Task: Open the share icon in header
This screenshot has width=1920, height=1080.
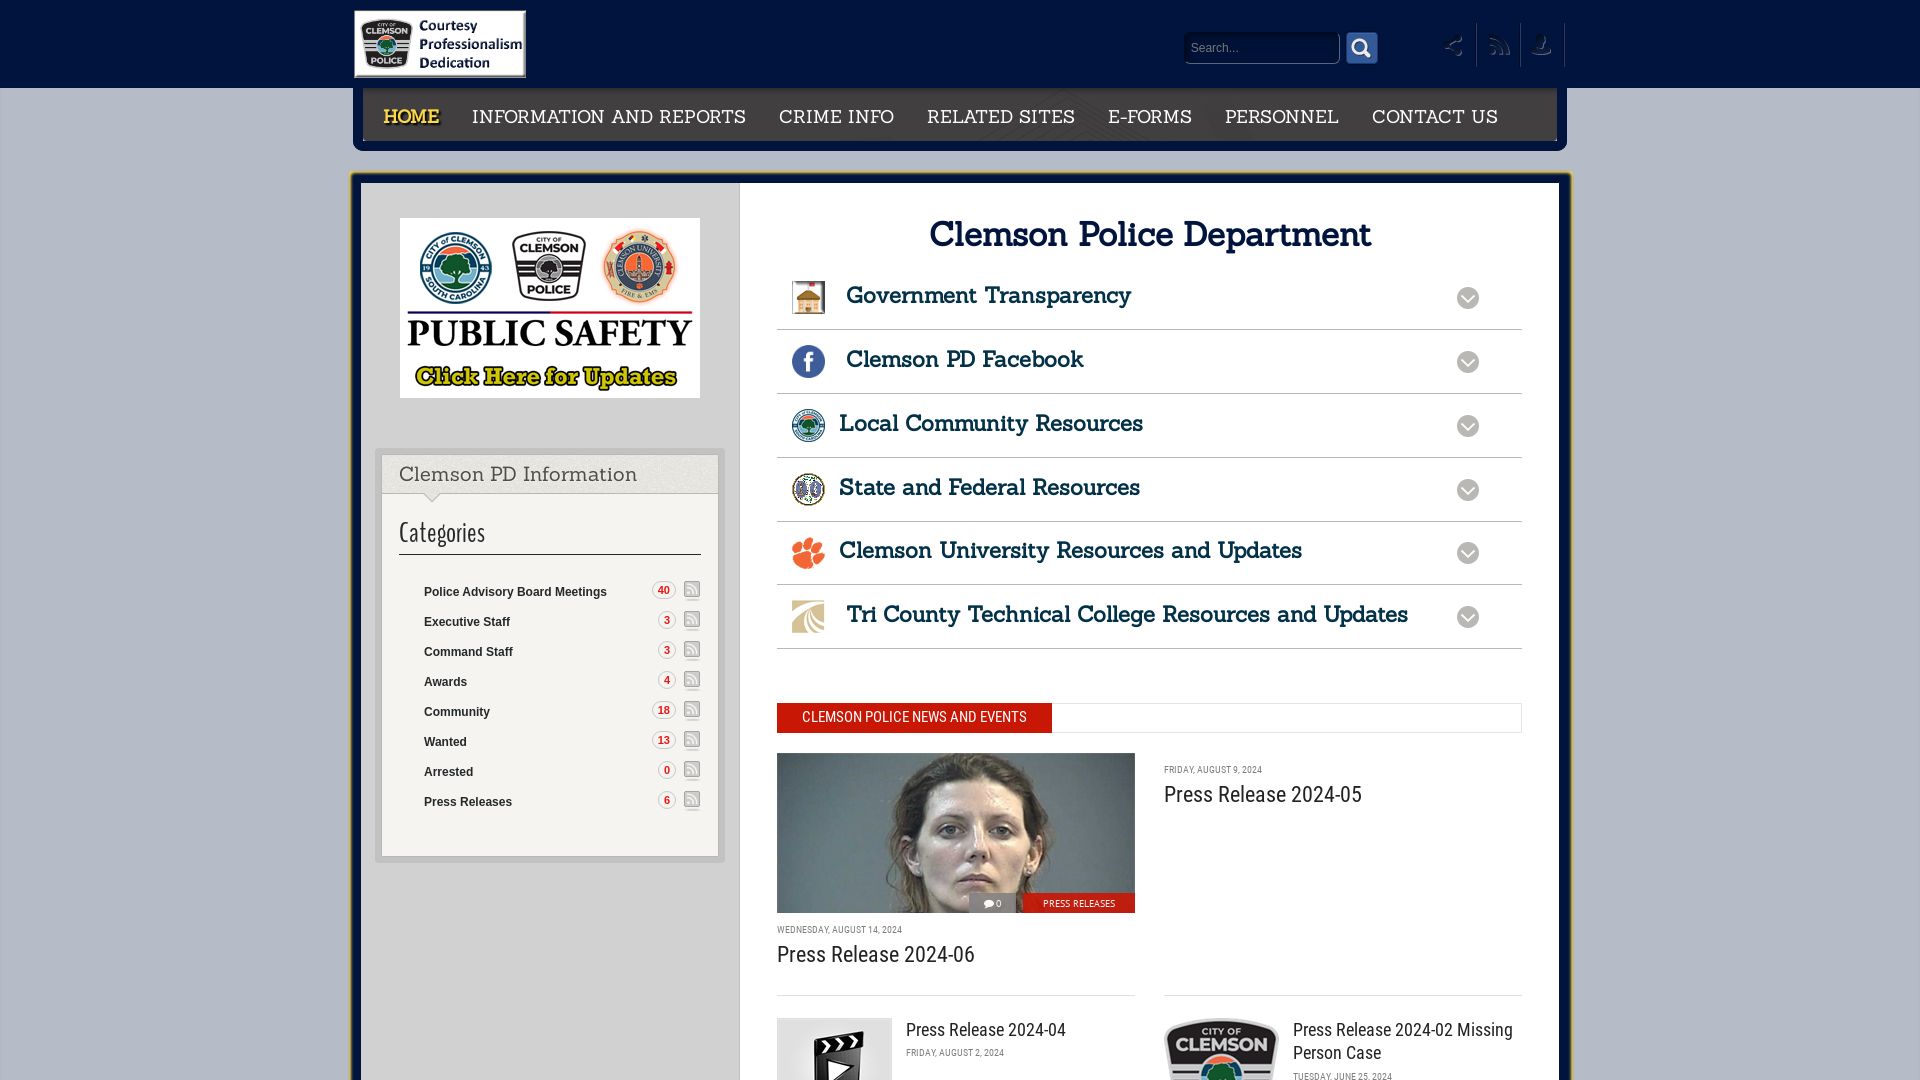Action: coord(1454,46)
